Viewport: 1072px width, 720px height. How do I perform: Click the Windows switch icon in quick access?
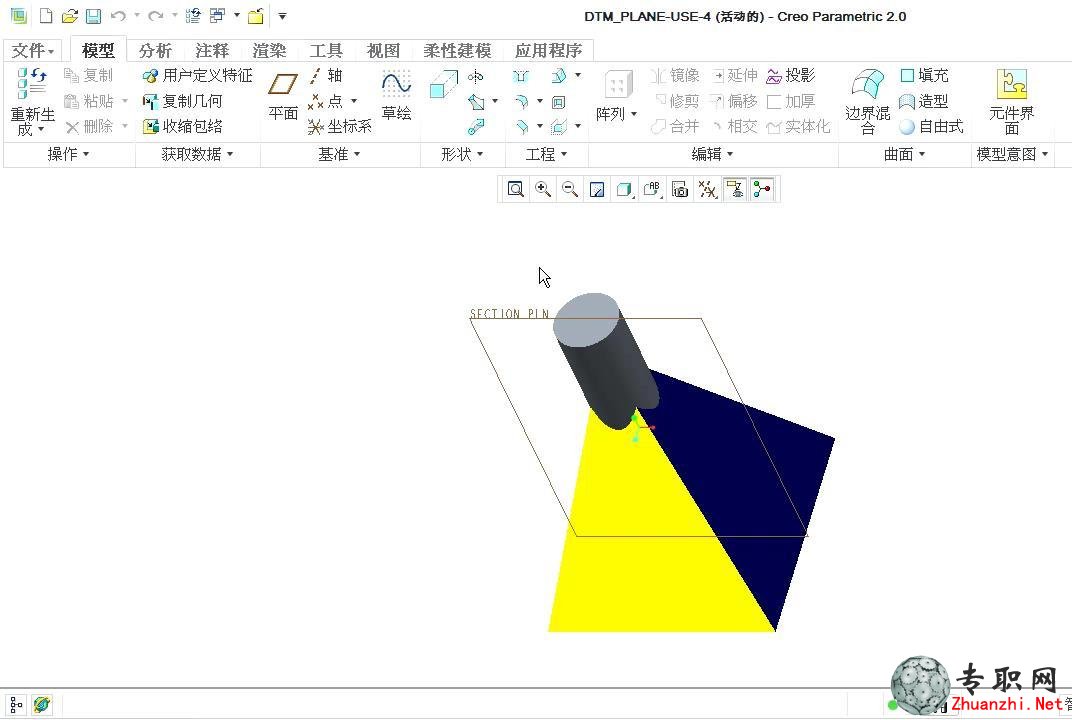[217, 16]
